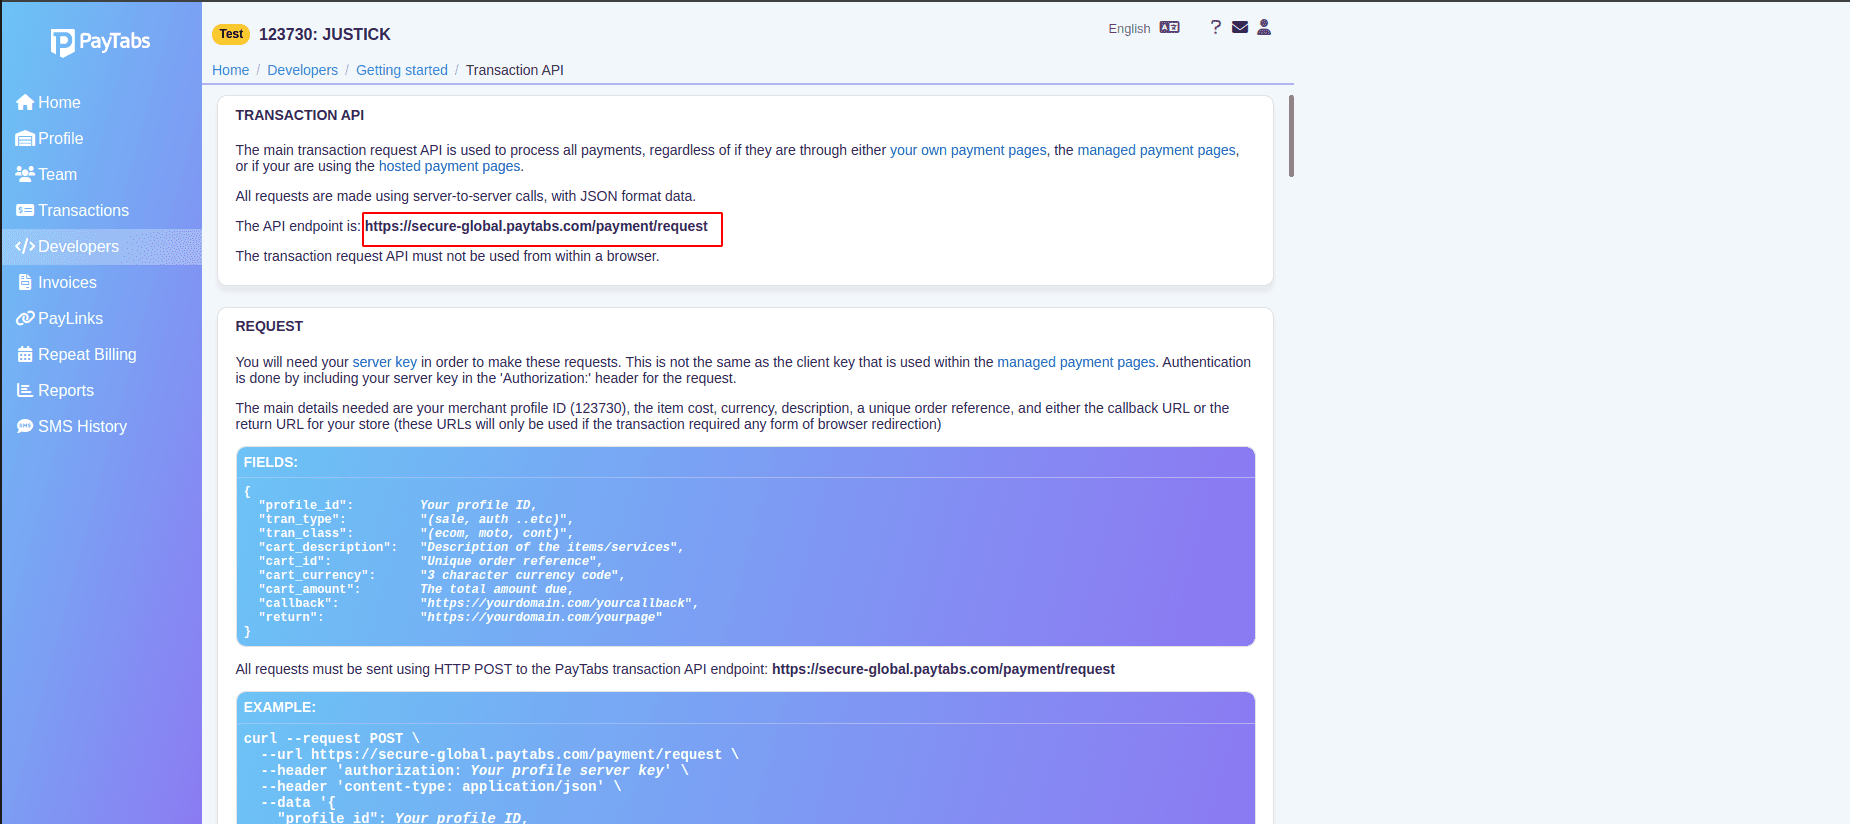Click the TRANSACTION API heading
Screen dimensions: 1850x824
click(300, 115)
